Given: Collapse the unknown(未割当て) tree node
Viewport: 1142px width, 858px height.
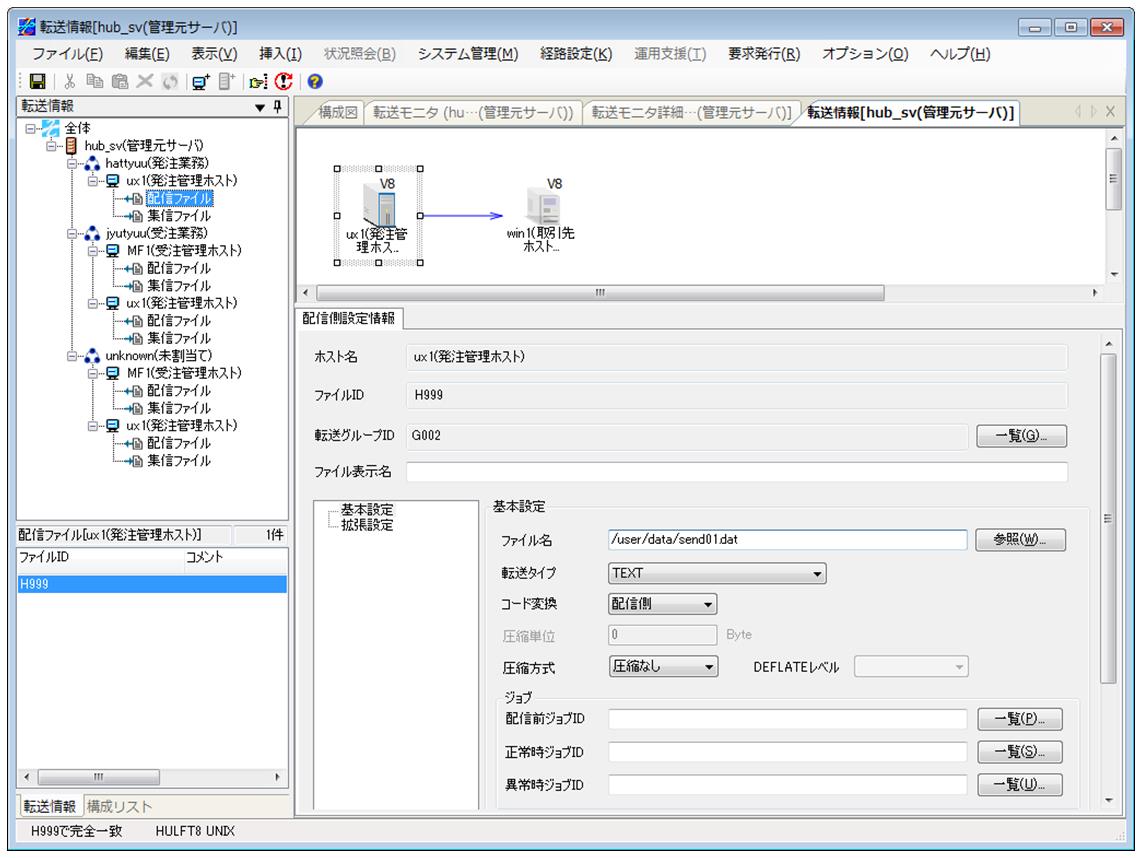Looking at the screenshot, I should (x=73, y=355).
